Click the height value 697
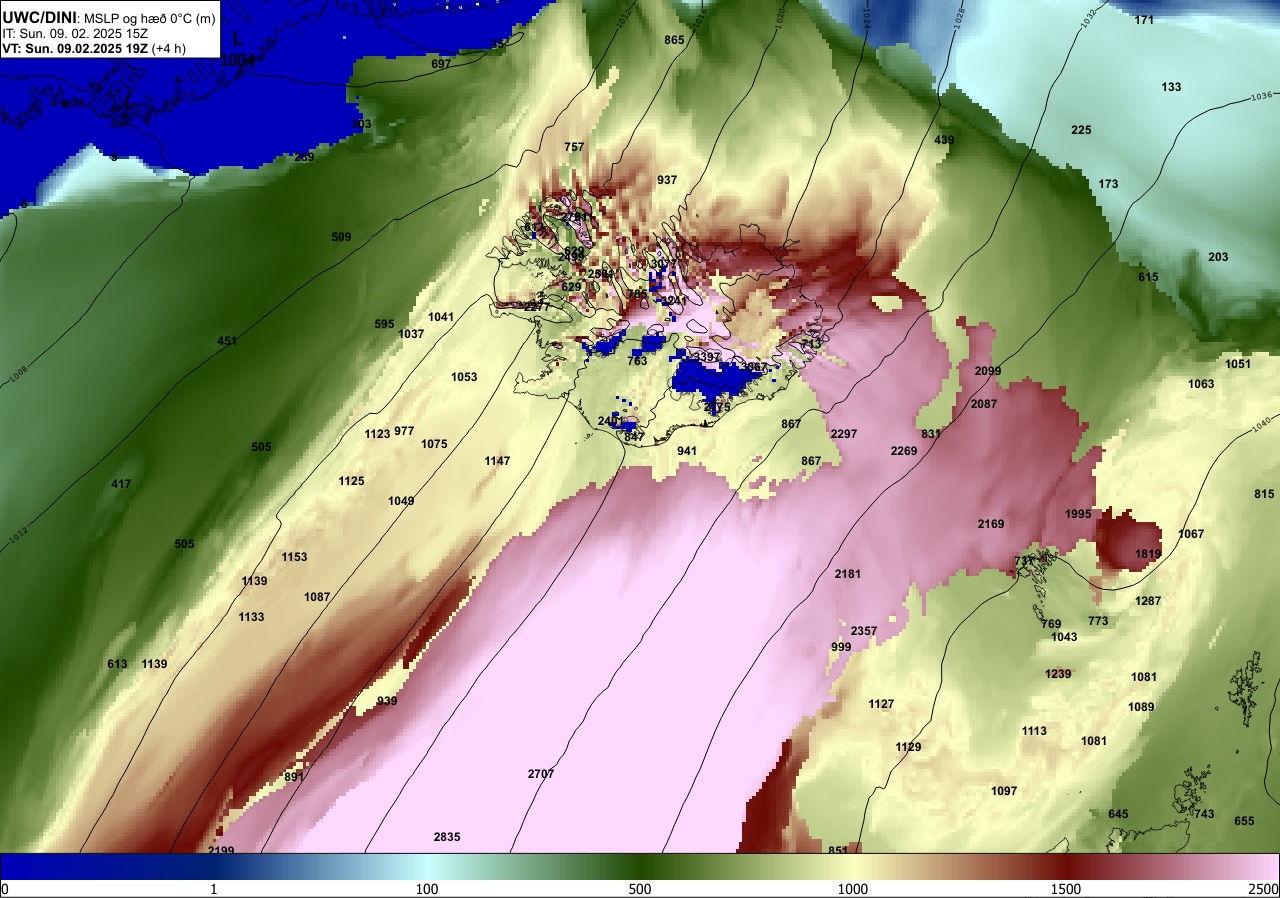The height and width of the screenshot is (898, 1280). click(441, 64)
